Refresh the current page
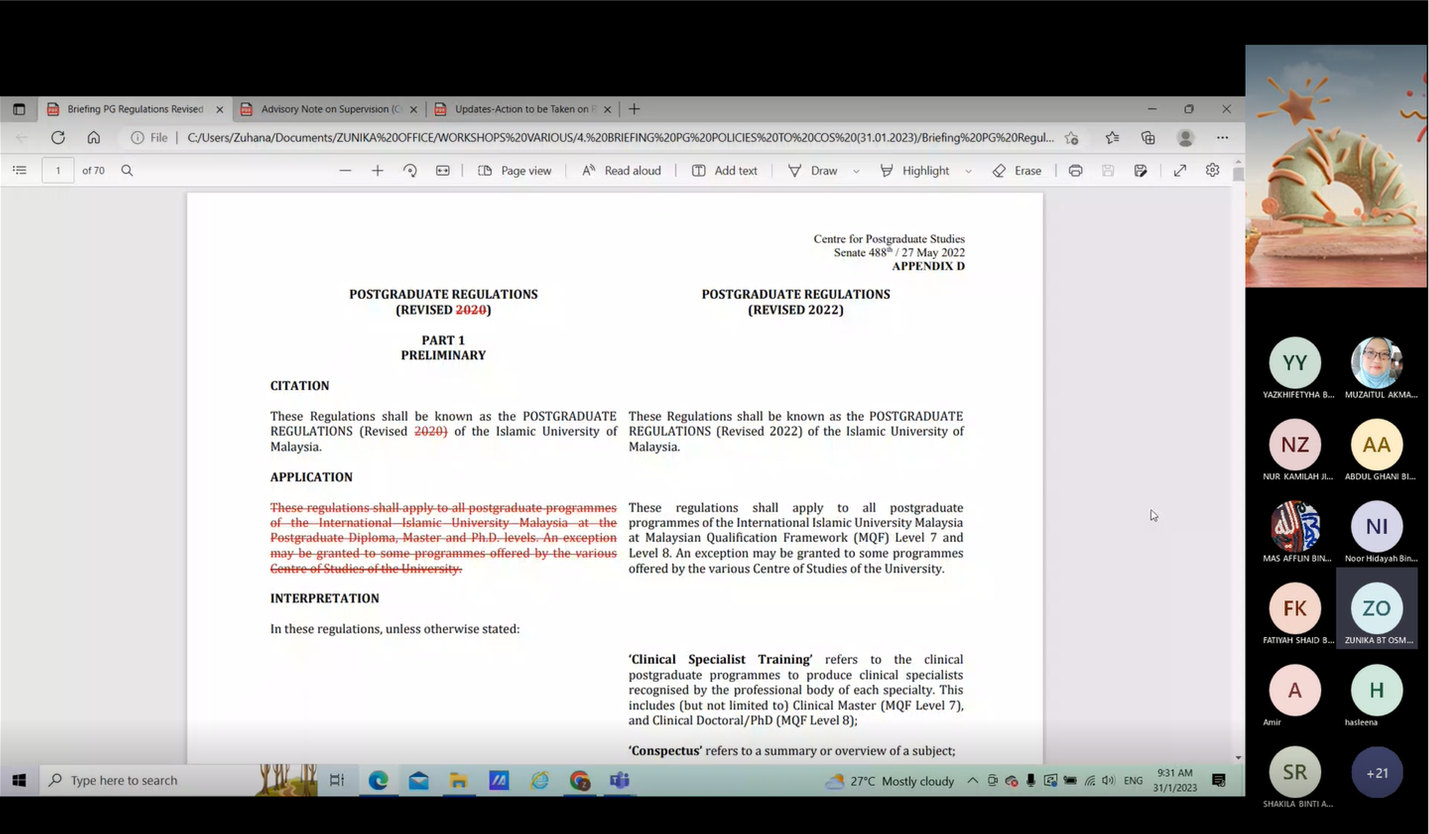Viewport: 1429px width, 834px height. 58,138
